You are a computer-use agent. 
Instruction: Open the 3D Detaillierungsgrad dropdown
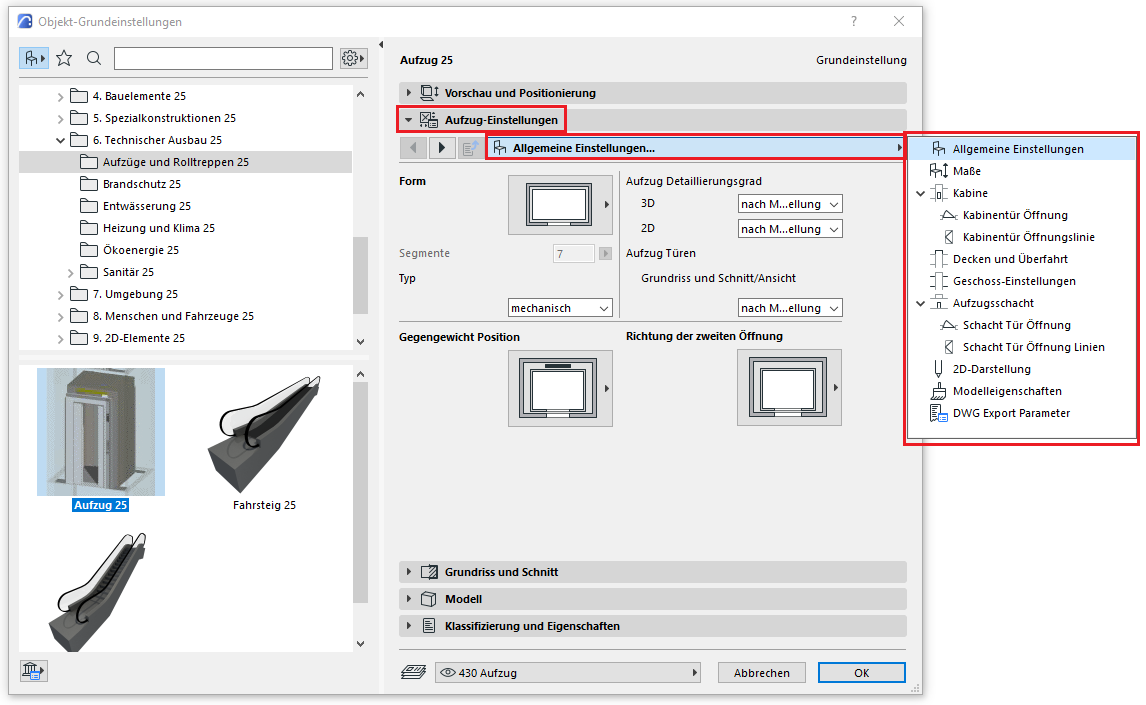[x=789, y=204]
